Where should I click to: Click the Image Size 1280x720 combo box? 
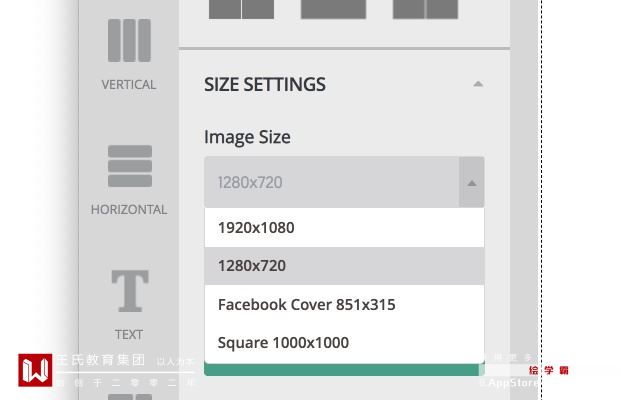tap(330, 182)
